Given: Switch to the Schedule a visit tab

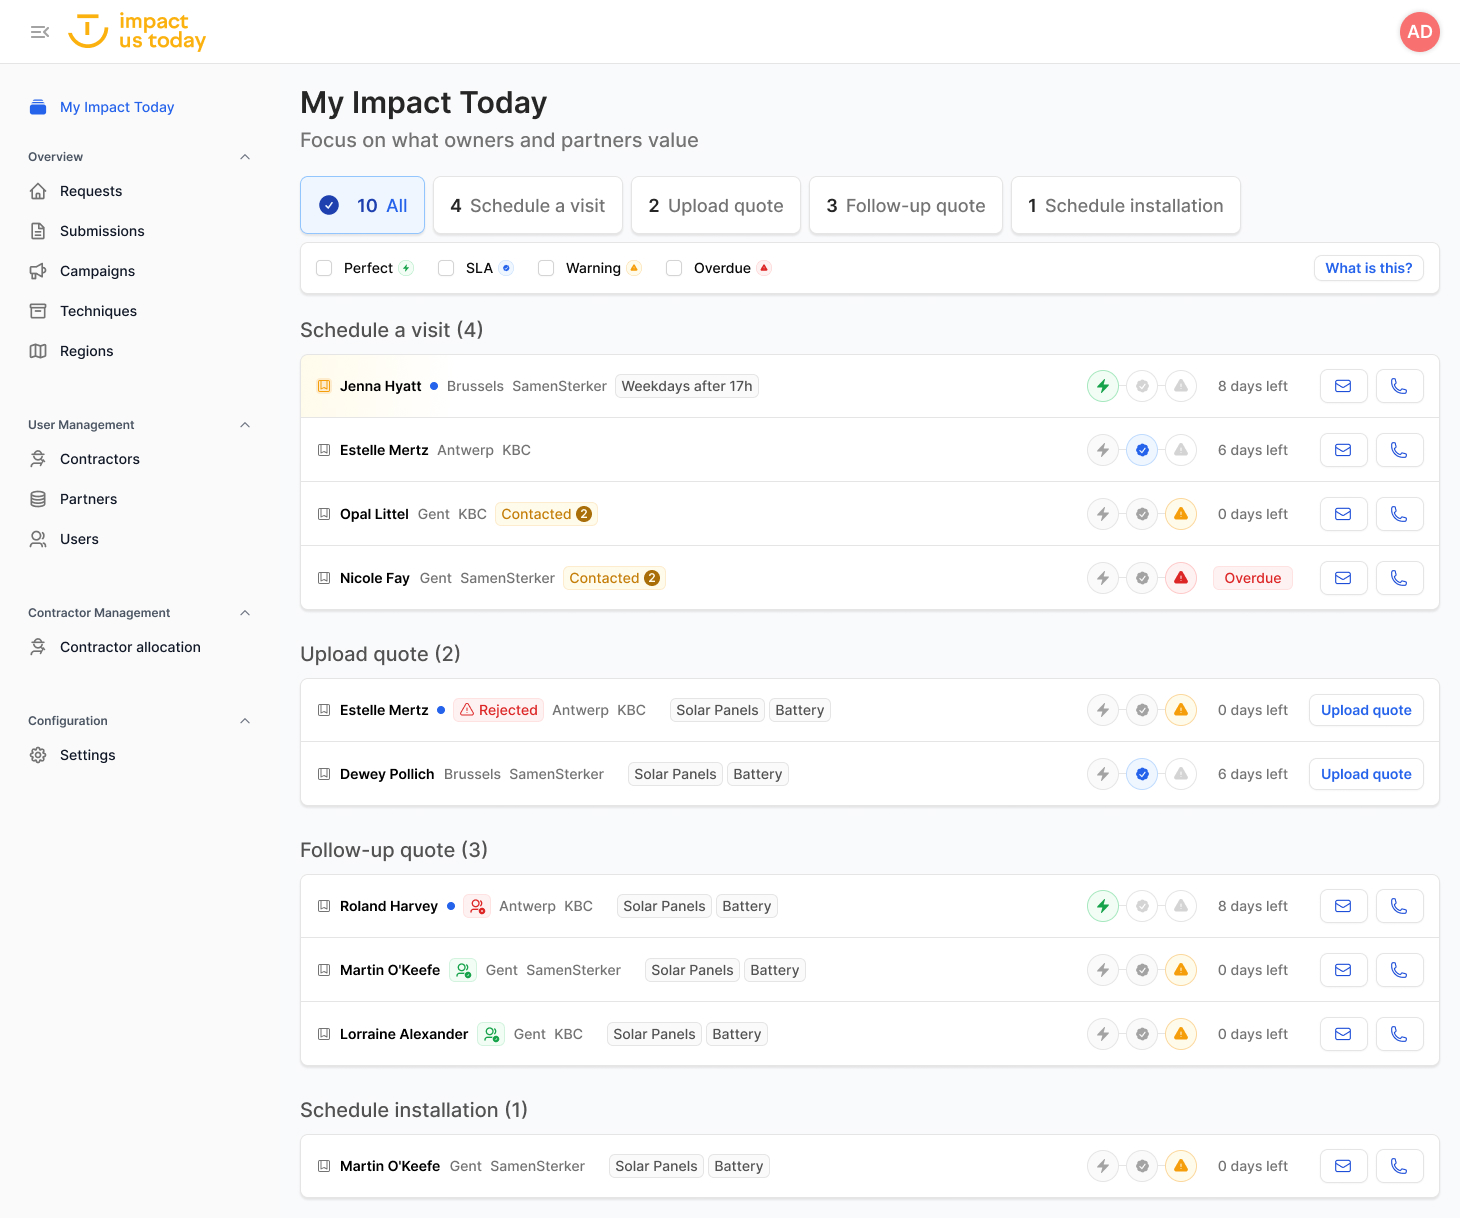Looking at the screenshot, I should pos(528,206).
